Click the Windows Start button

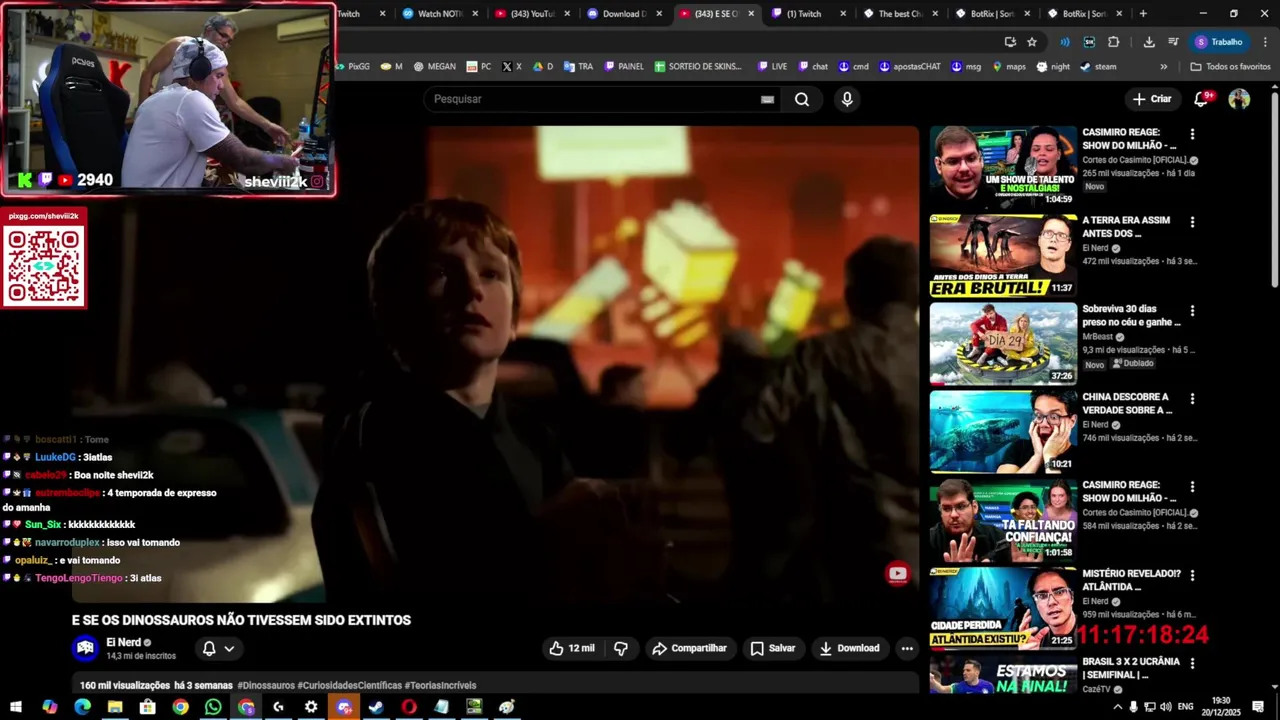click(16, 707)
